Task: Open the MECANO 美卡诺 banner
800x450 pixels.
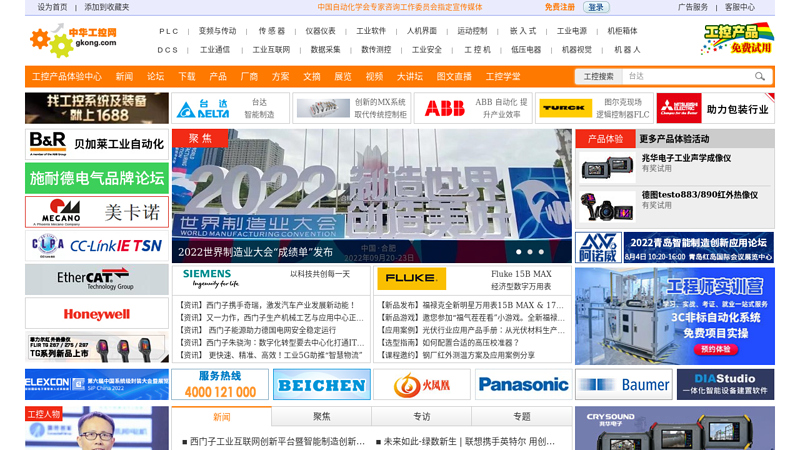Action: [x=97, y=212]
